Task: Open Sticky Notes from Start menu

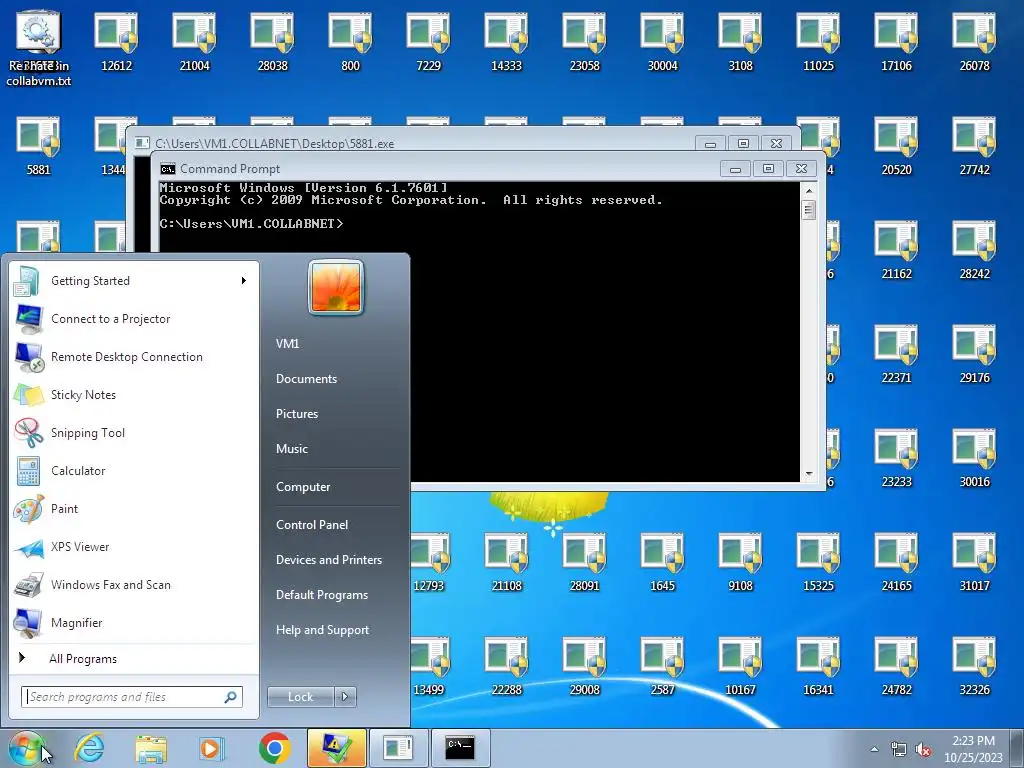Action: click(x=134, y=394)
